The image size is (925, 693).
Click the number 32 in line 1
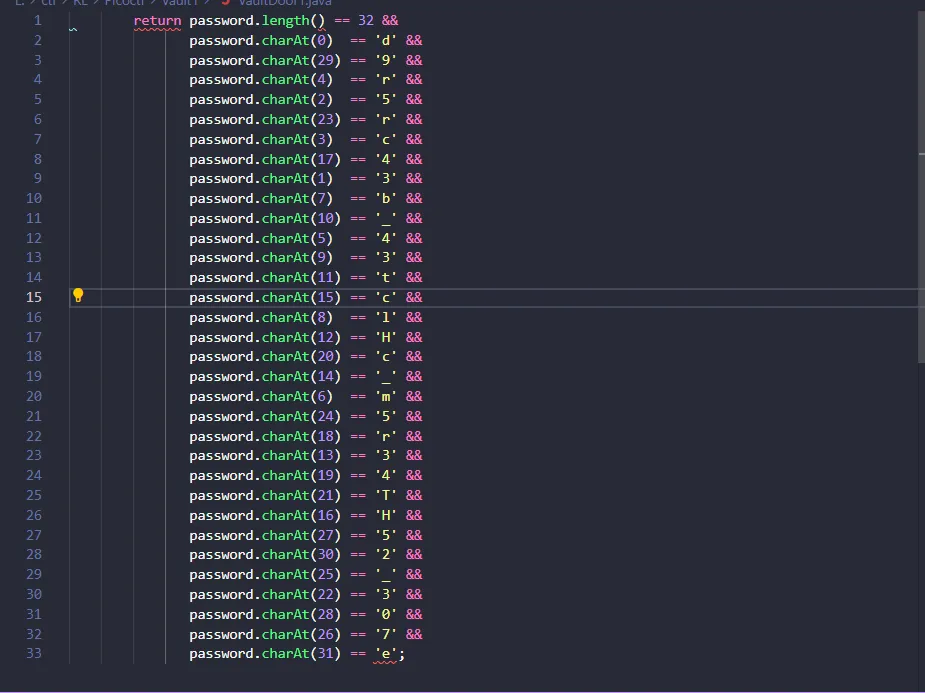[365, 20]
